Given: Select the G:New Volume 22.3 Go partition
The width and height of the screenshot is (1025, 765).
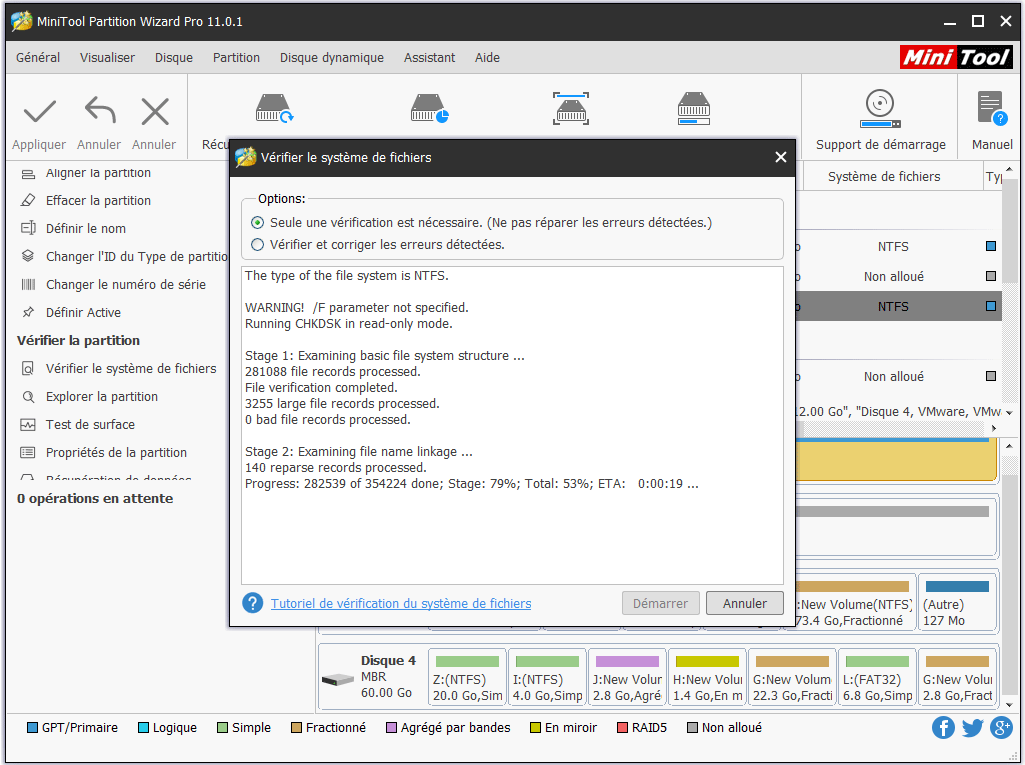Looking at the screenshot, I should pos(792,677).
